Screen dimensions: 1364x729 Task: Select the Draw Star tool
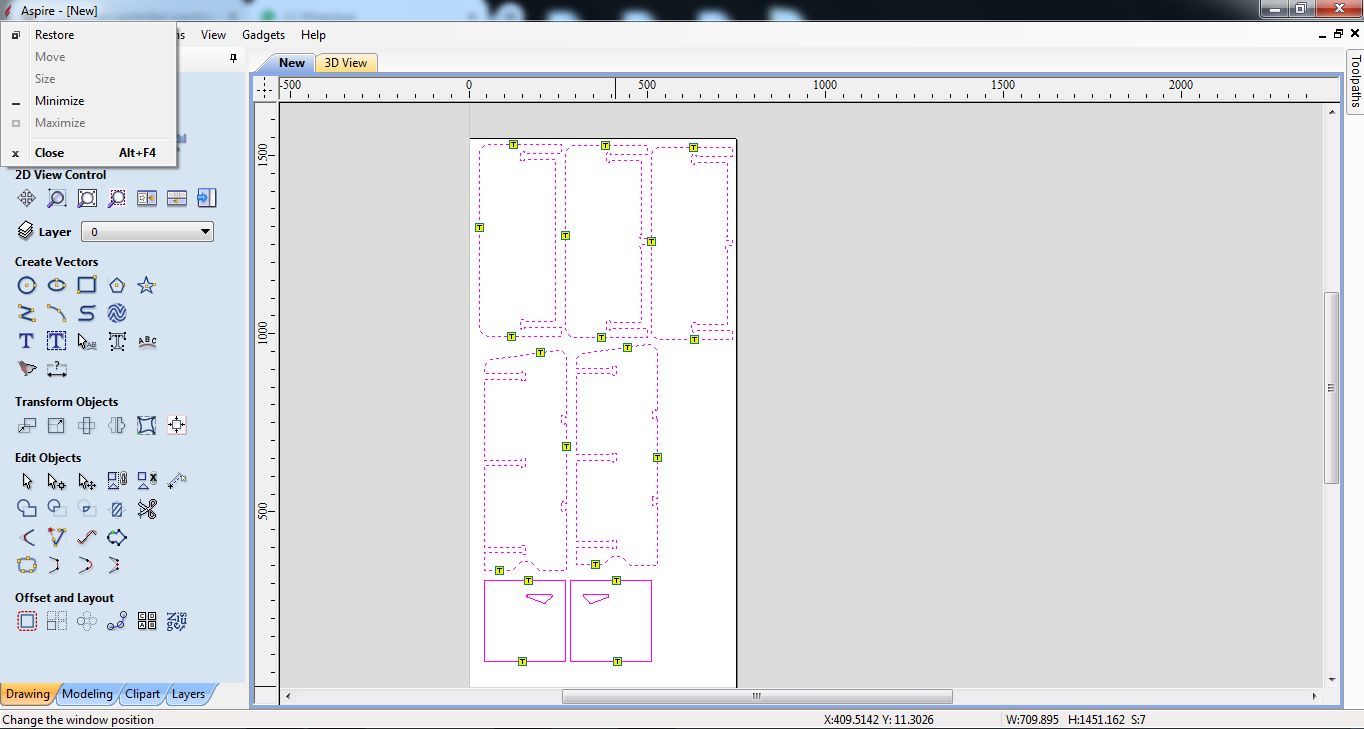point(147,285)
